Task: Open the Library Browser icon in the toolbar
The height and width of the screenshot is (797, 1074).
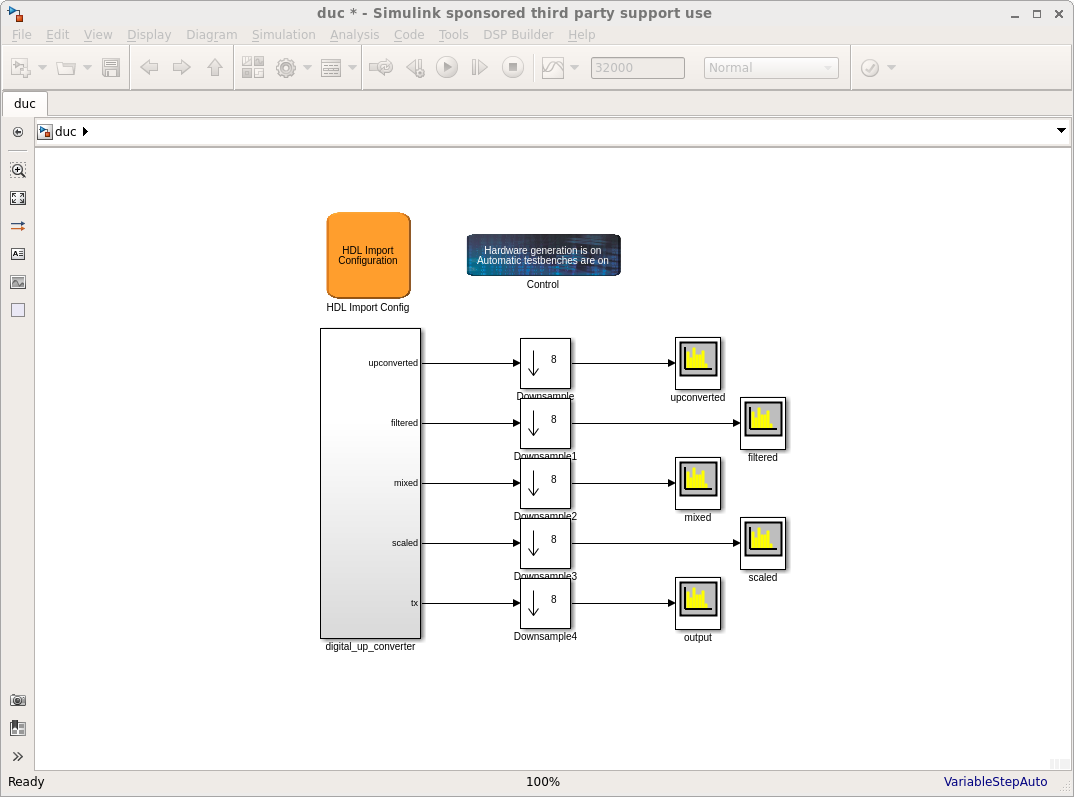Action: pyautogui.click(x=253, y=68)
